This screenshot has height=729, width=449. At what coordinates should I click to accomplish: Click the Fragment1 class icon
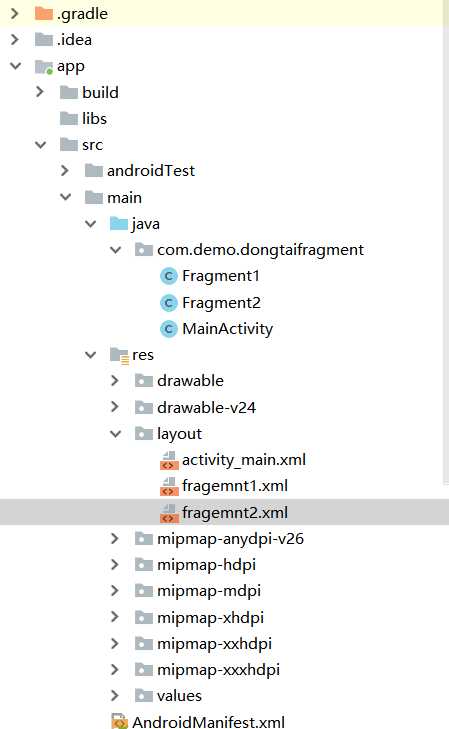[169, 276]
